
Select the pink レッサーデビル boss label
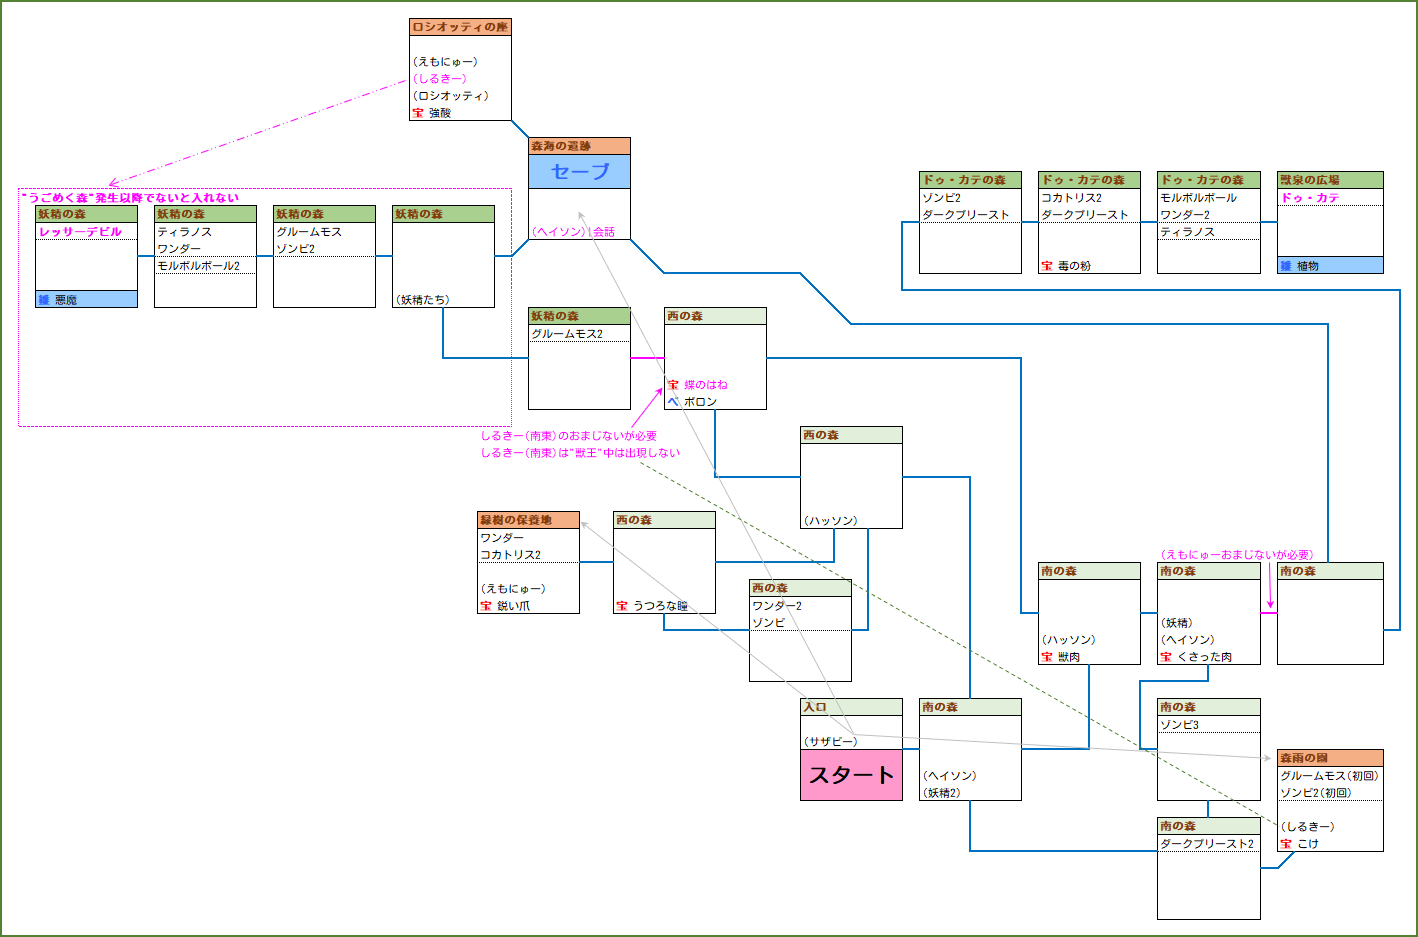80,232
